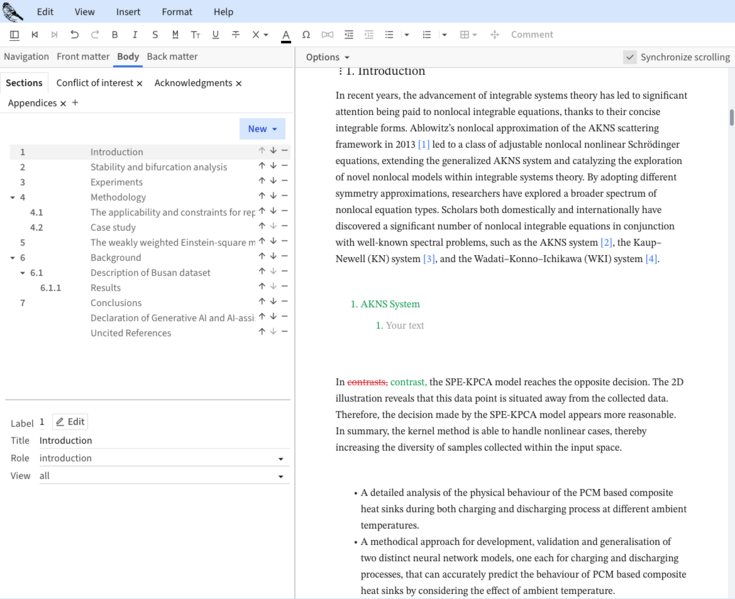The width and height of the screenshot is (735, 599).
Task: Click the move/cross arrows toolbar icon
Action: coord(495,35)
